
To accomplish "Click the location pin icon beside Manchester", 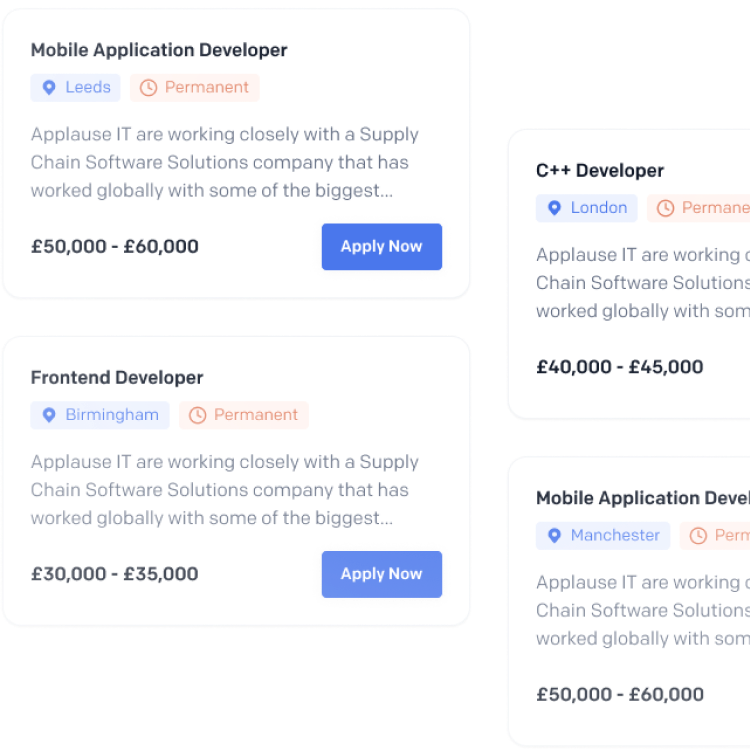I will [554, 536].
